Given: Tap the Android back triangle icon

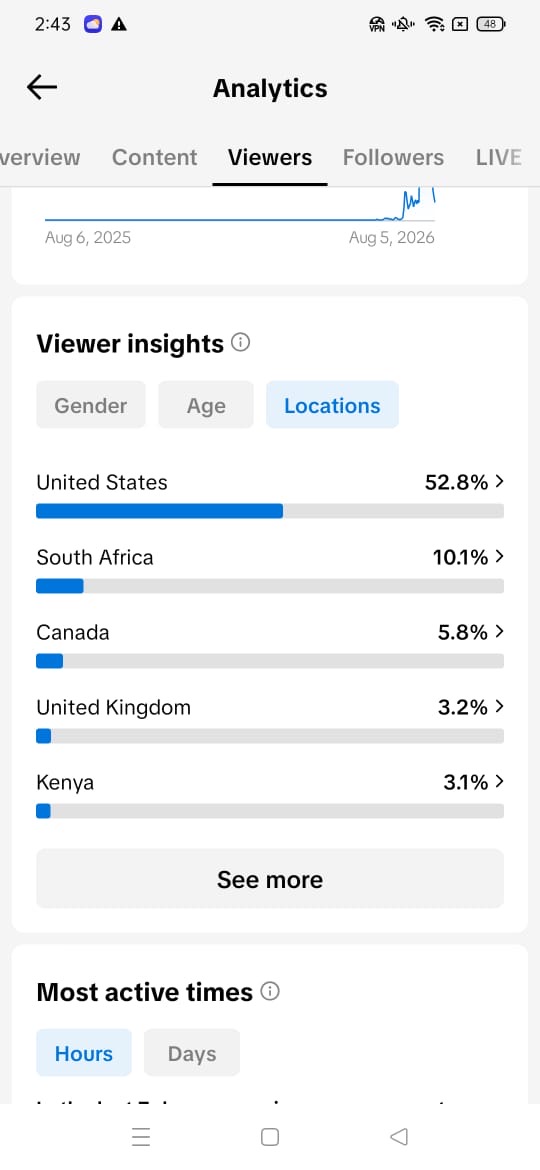Looking at the screenshot, I should pyautogui.click(x=399, y=1136).
